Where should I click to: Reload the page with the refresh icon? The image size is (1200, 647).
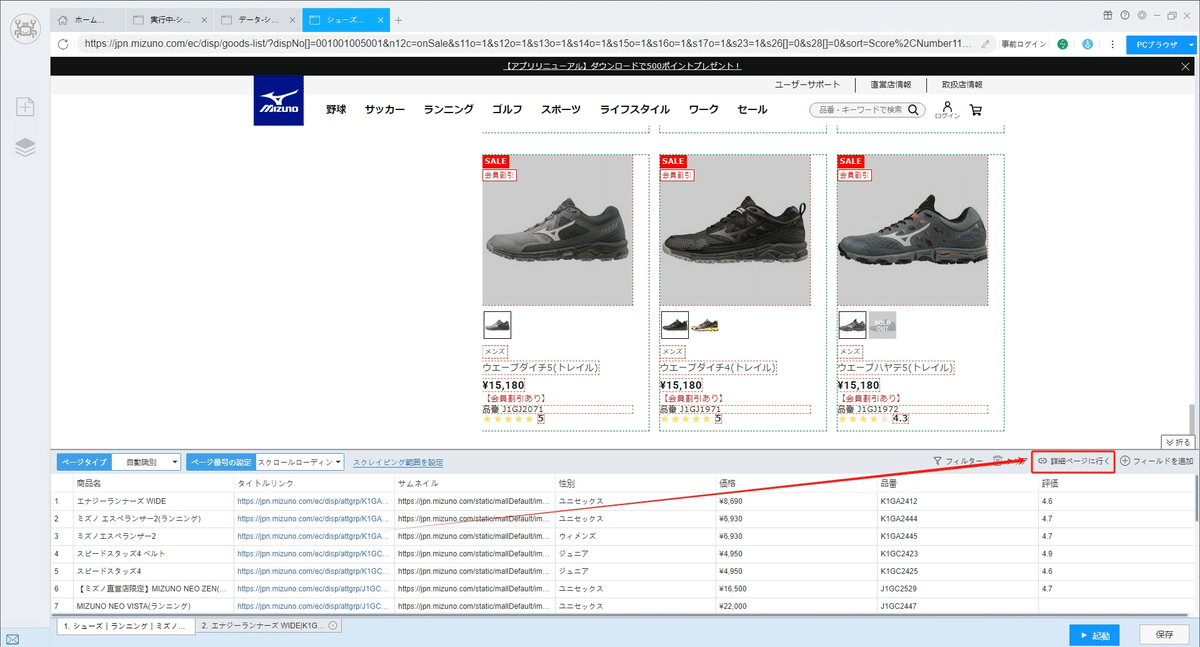coord(64,44)
